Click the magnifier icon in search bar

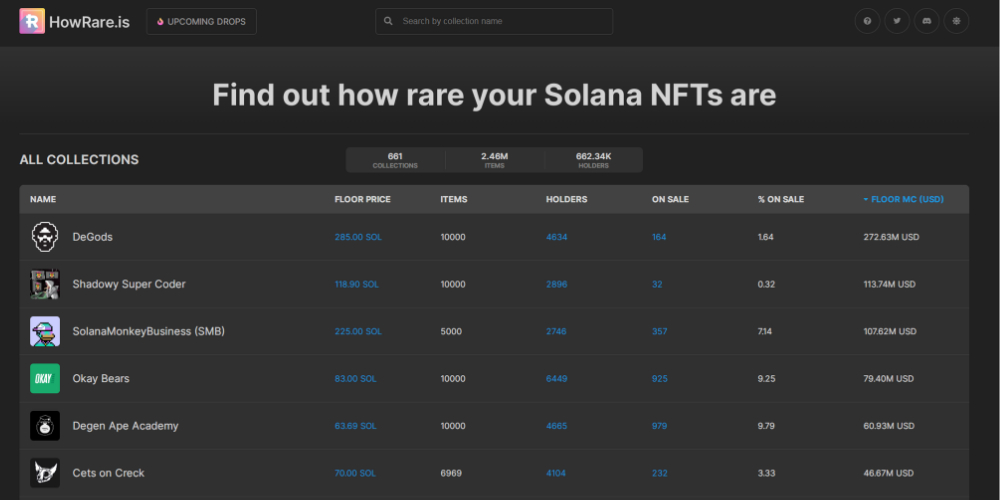click(388, 21)
